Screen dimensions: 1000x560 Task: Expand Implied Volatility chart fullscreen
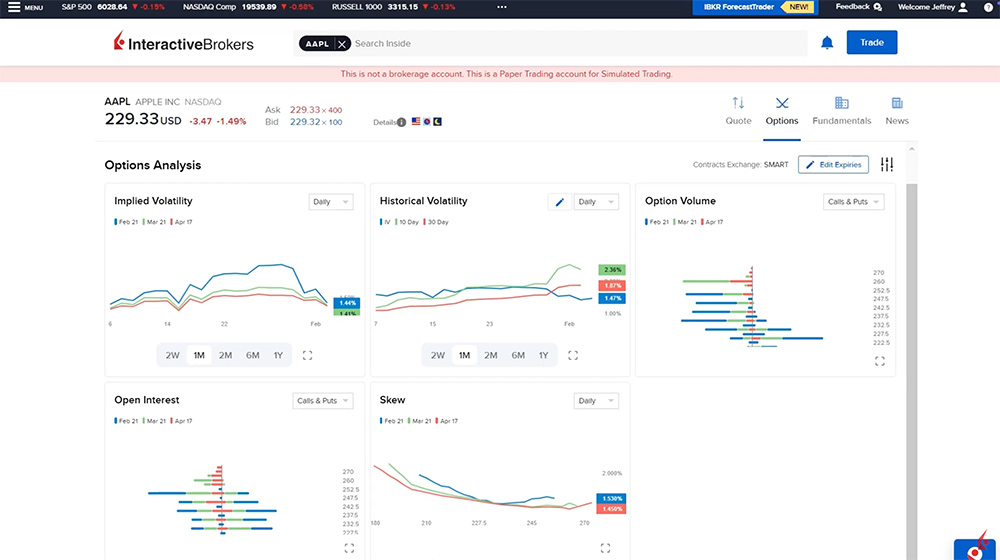click(x=307, y=355)
